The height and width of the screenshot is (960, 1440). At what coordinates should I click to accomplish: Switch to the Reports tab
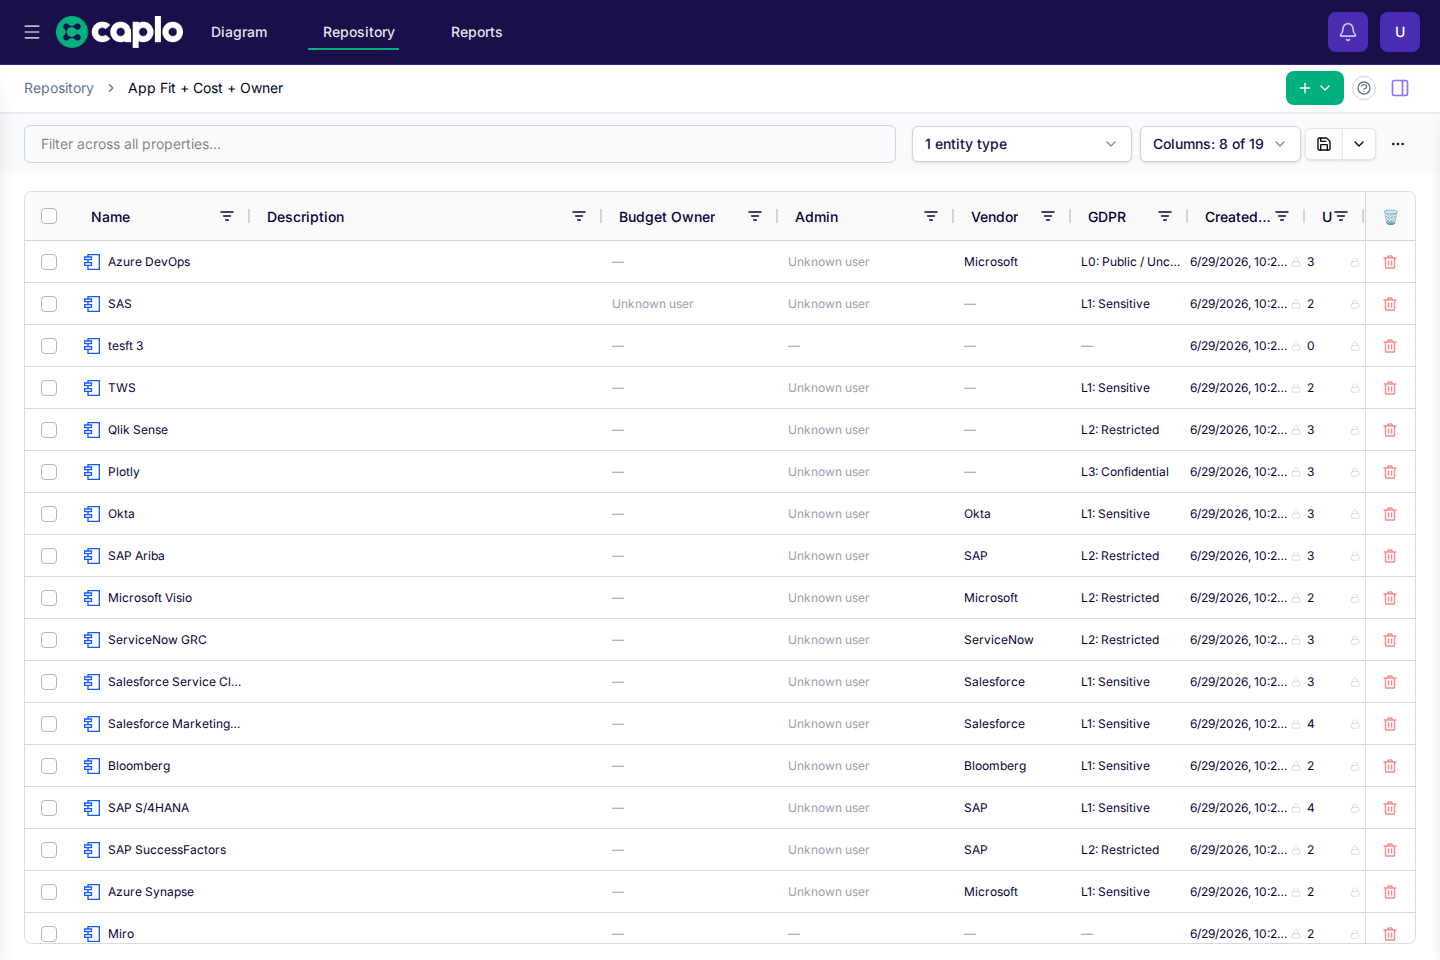[476, 32]
